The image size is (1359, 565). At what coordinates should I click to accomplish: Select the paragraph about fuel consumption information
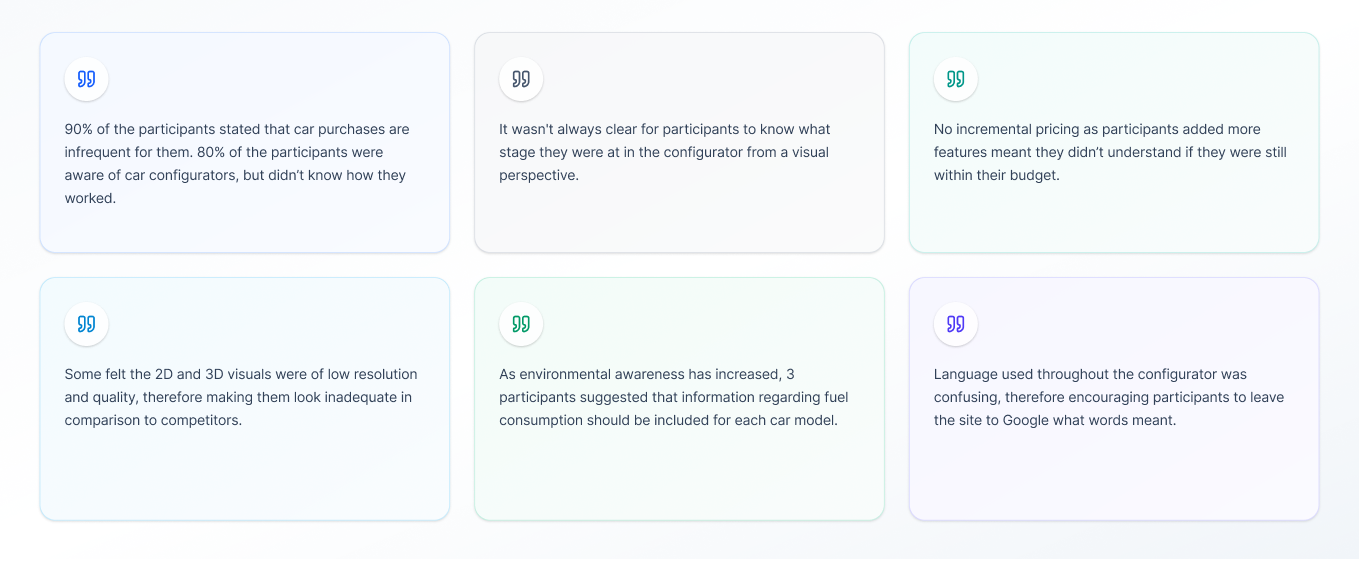pyautogui.click(x=674, y=397)
